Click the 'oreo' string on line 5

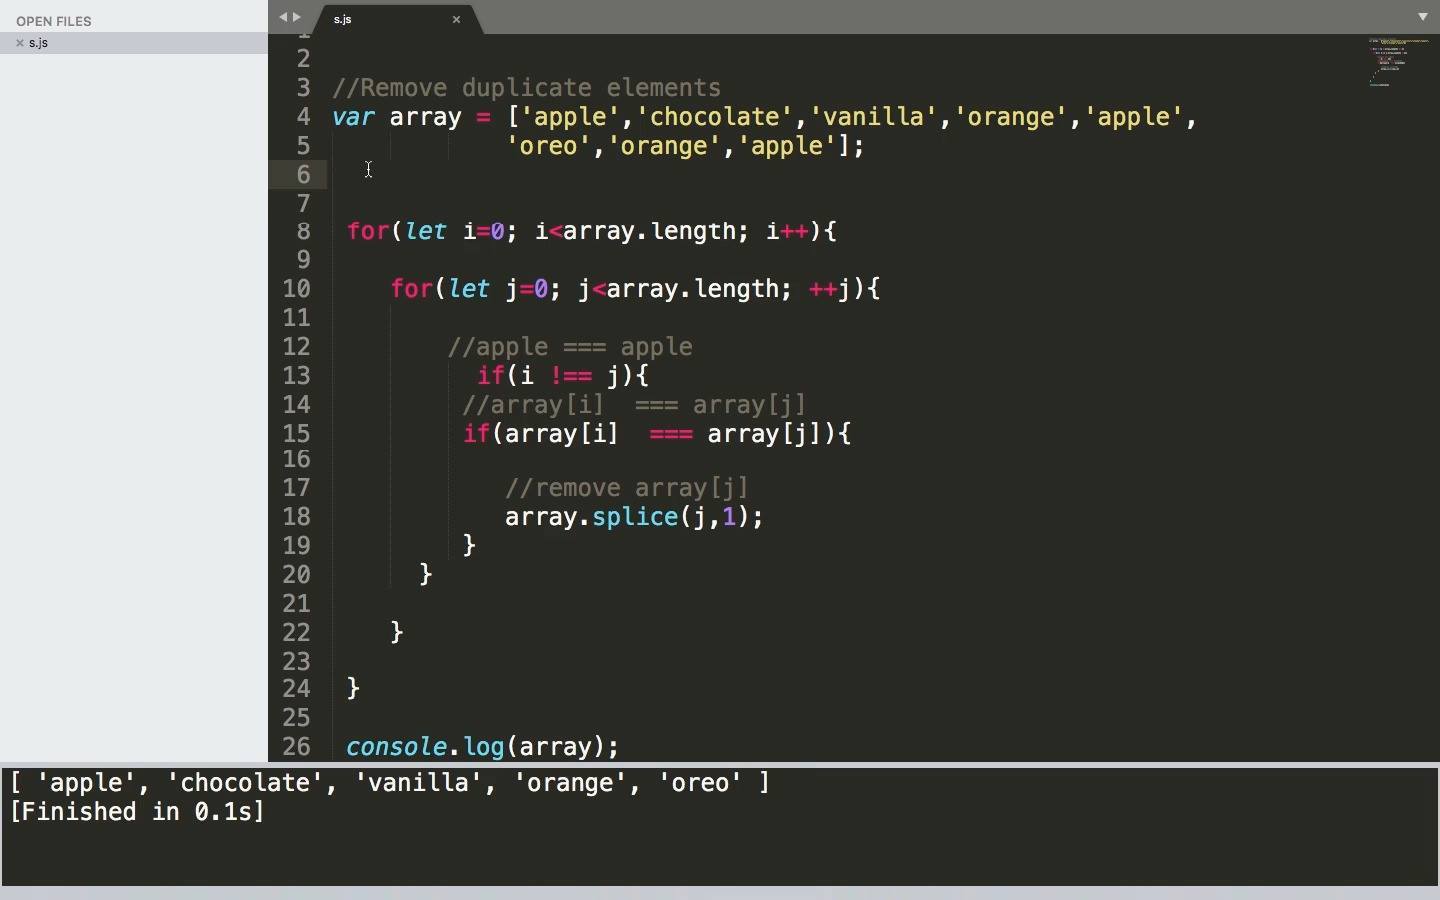[x=549, y=146]
